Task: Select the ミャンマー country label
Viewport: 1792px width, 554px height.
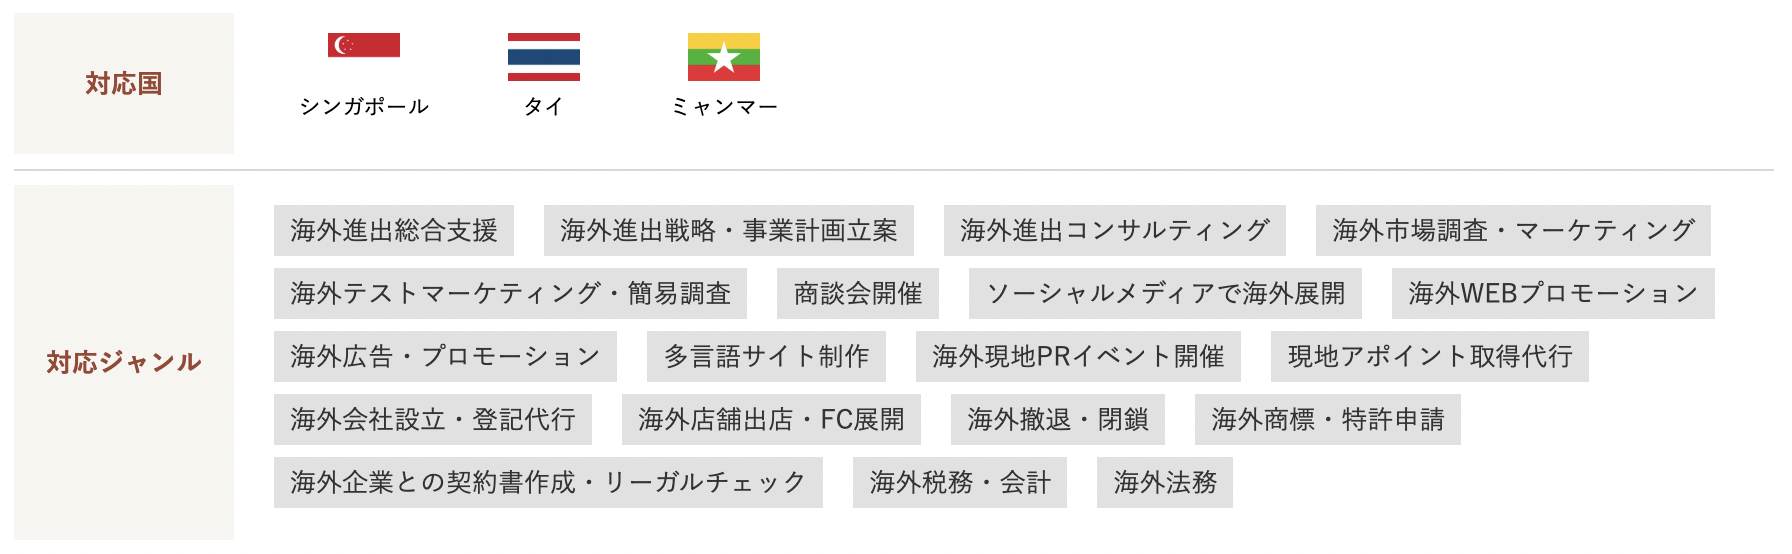Action: point(724,106)
